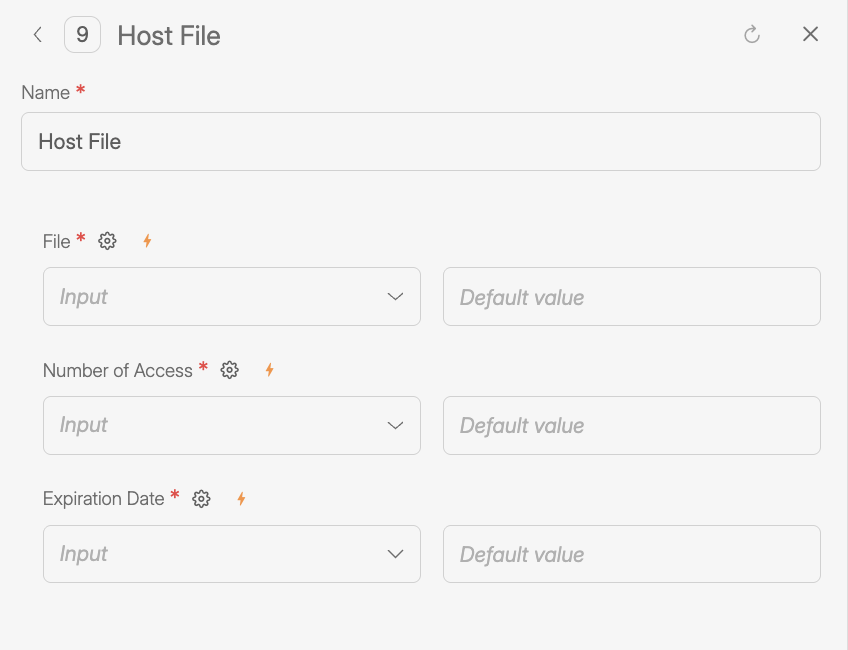Expand the Input dropdown under Number of Access

pyautogui.click(x=232, y=425)
